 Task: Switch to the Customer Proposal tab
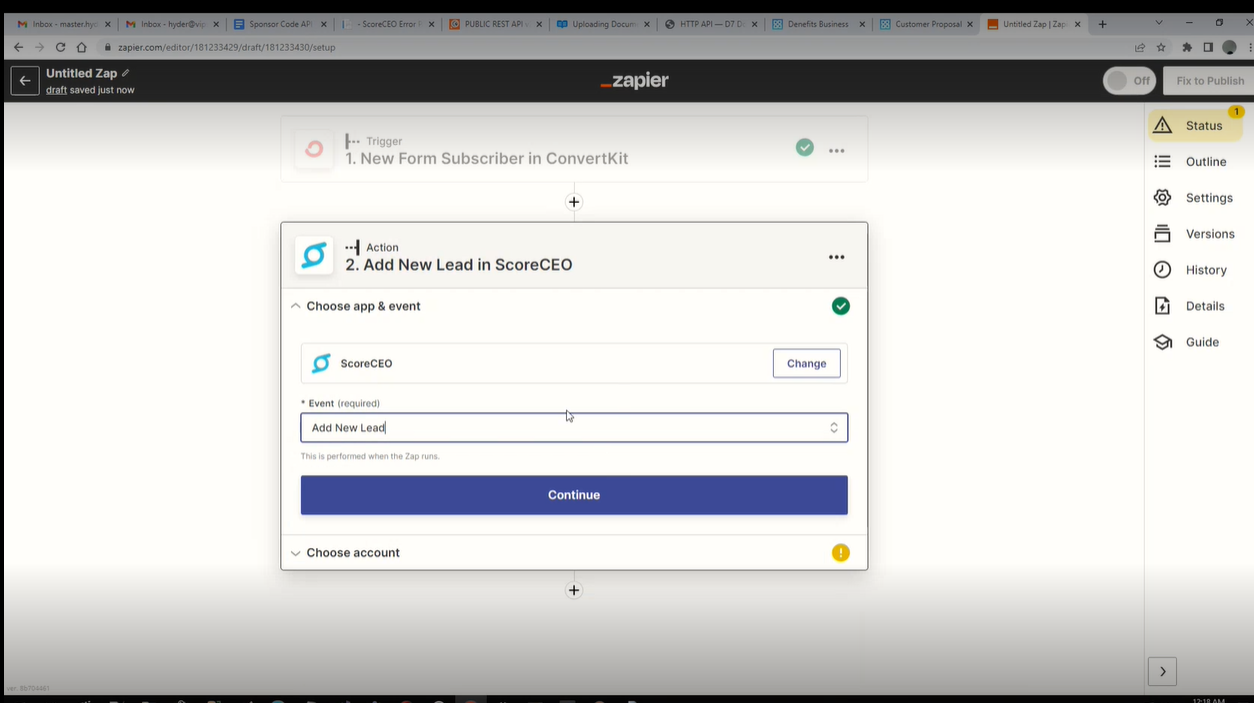pyautogui.click(x=926, y=24)
